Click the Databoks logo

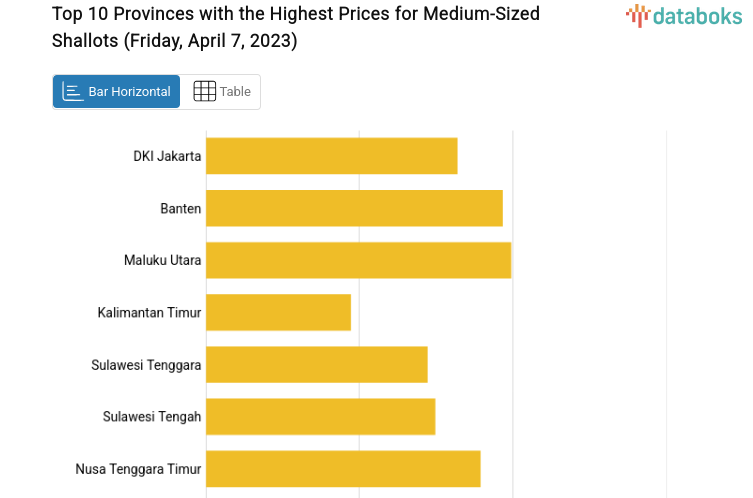(684, 15)
